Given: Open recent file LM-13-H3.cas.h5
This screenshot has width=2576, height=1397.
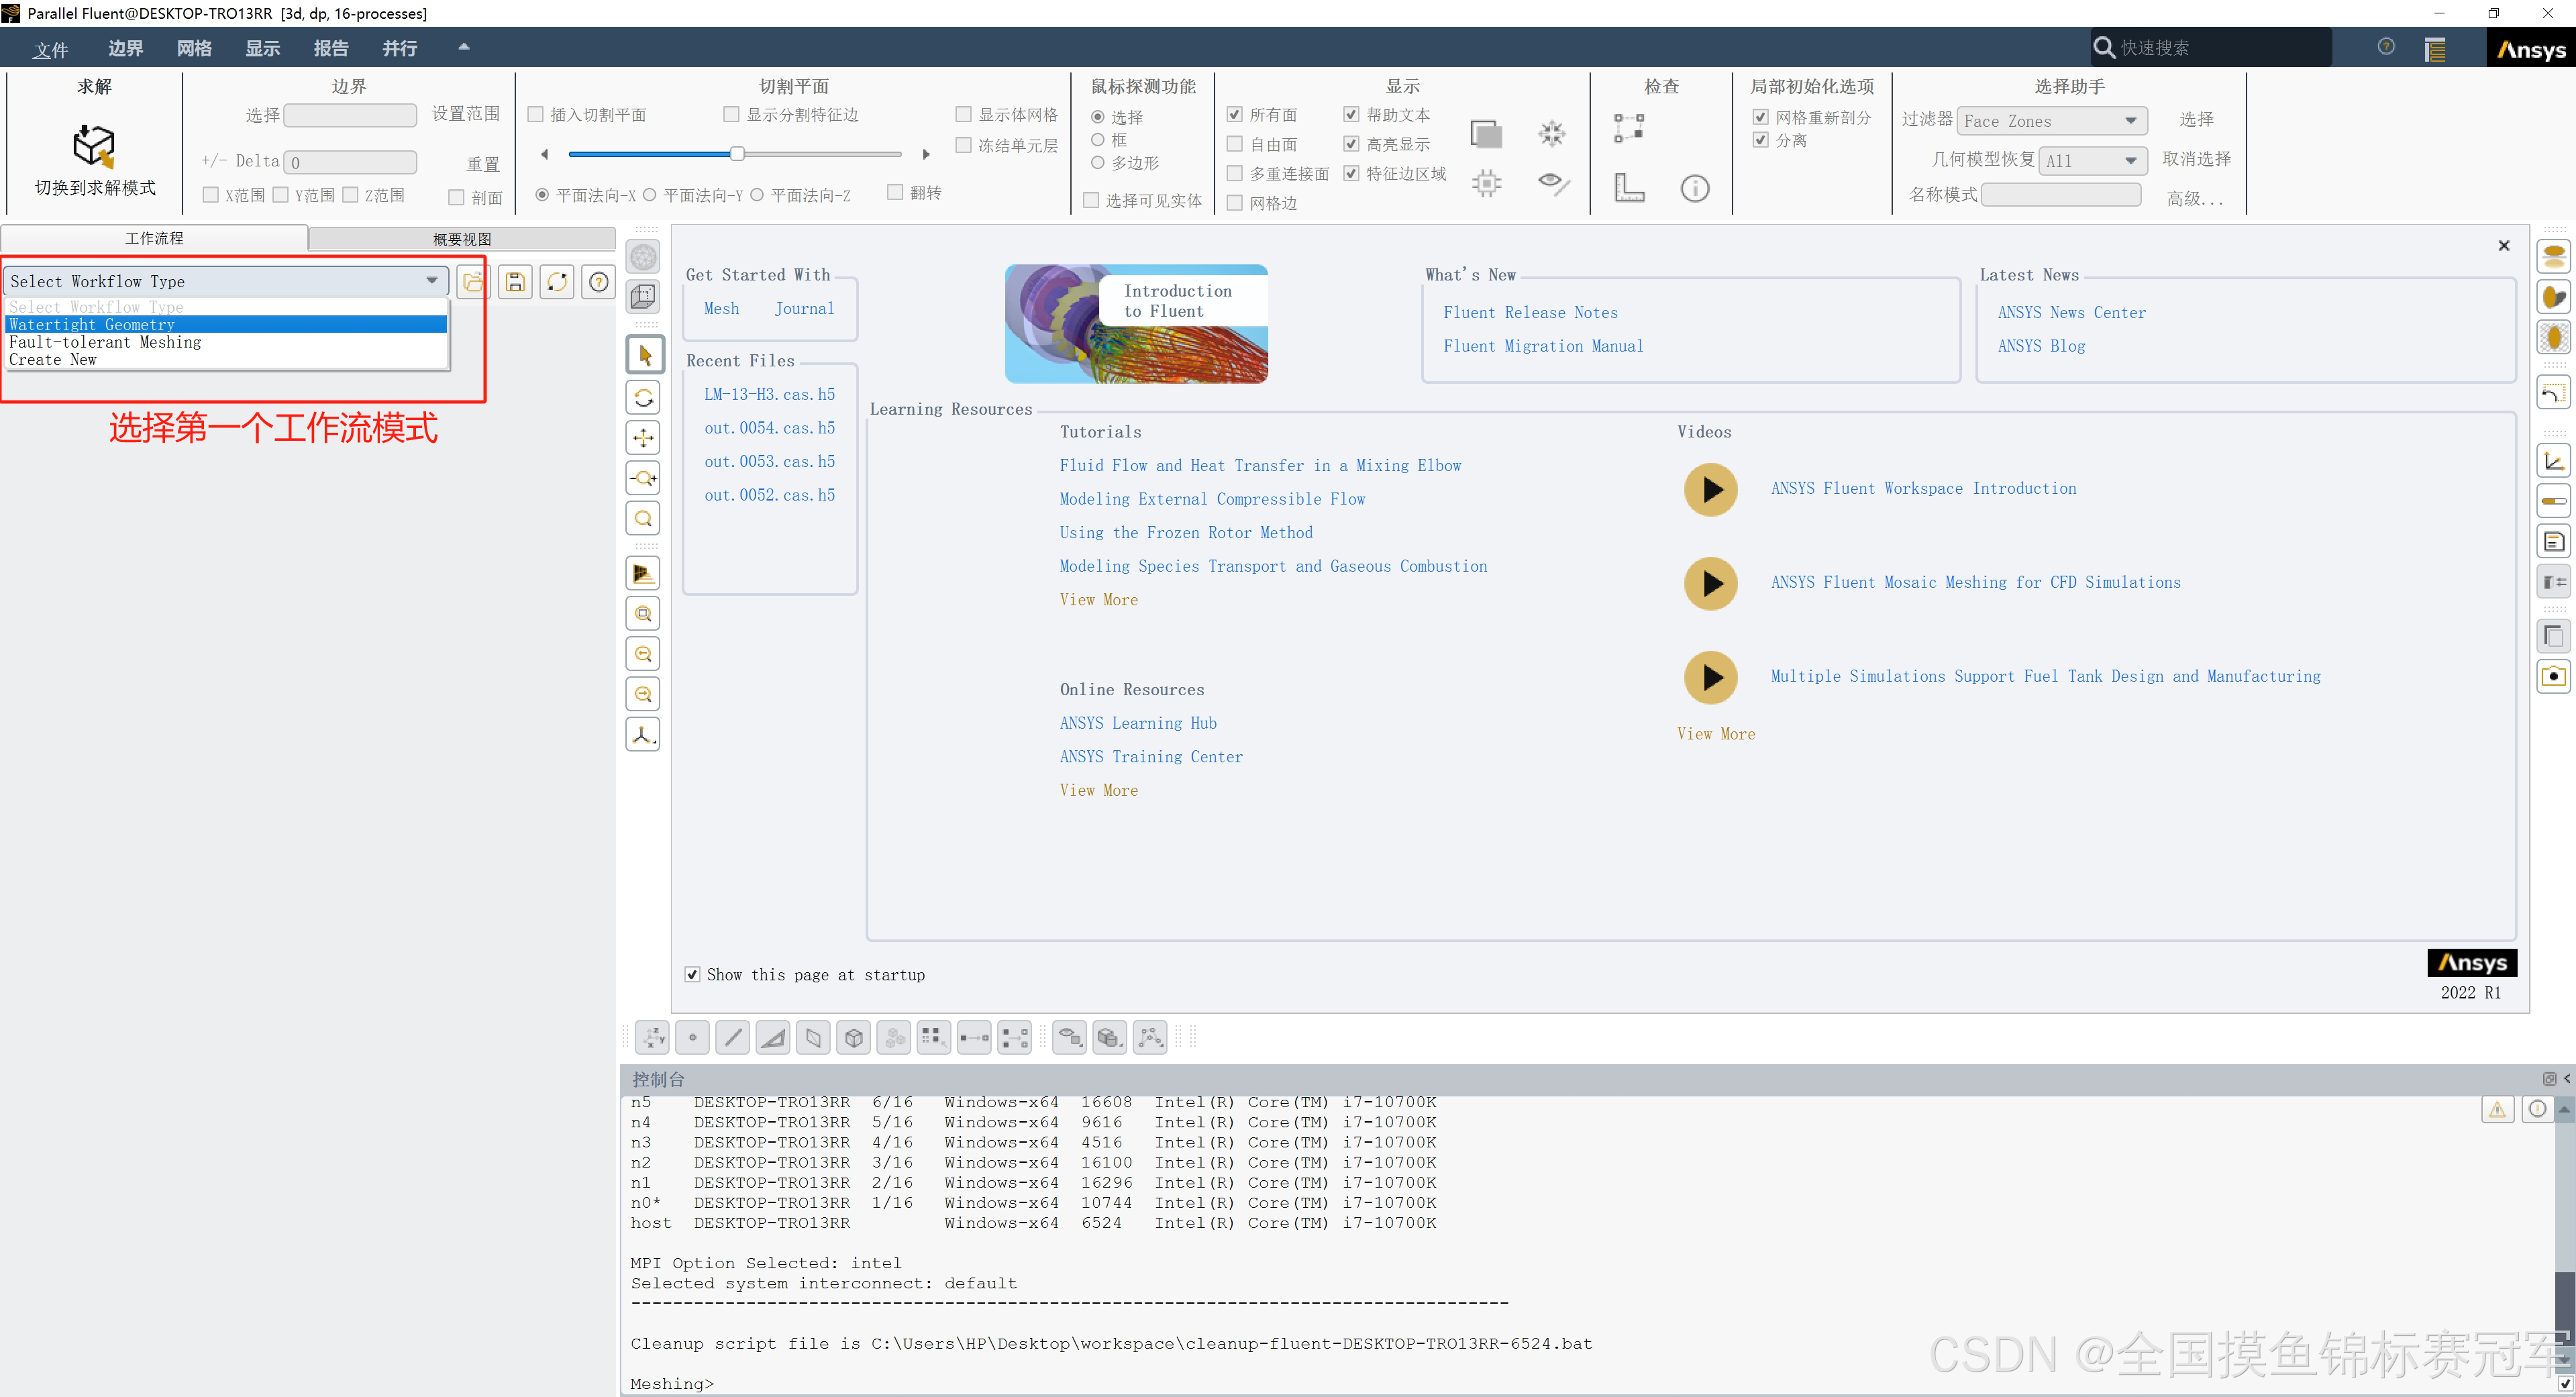Looking at the screenshot, I should (x=769, y=394).
